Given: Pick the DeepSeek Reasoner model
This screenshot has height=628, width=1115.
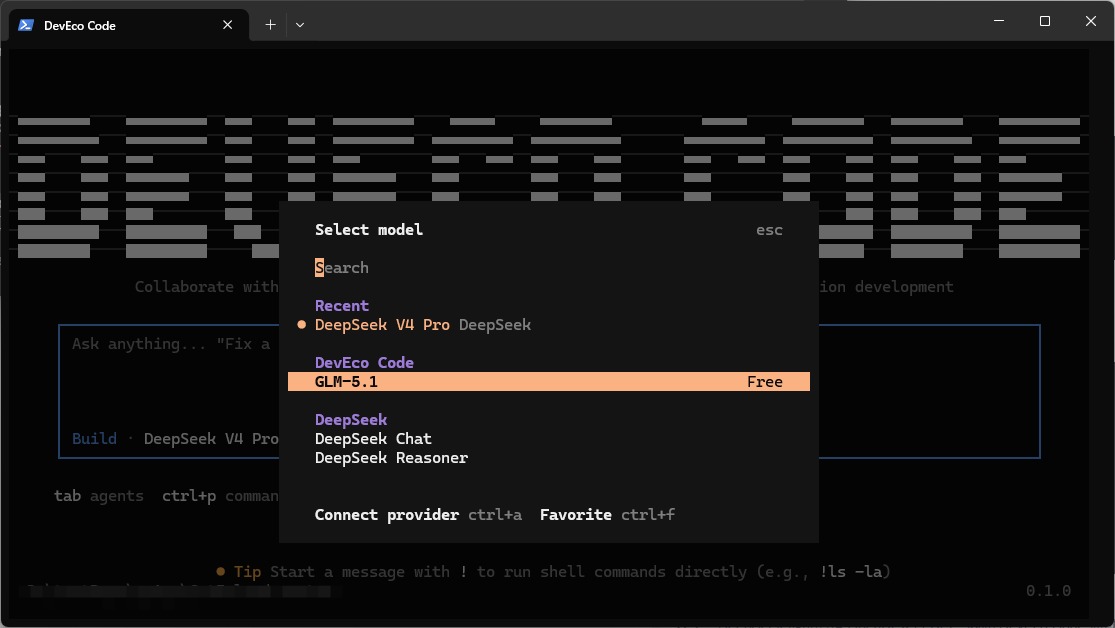Looking at the screenshot, I should click(x=391, y=458).
